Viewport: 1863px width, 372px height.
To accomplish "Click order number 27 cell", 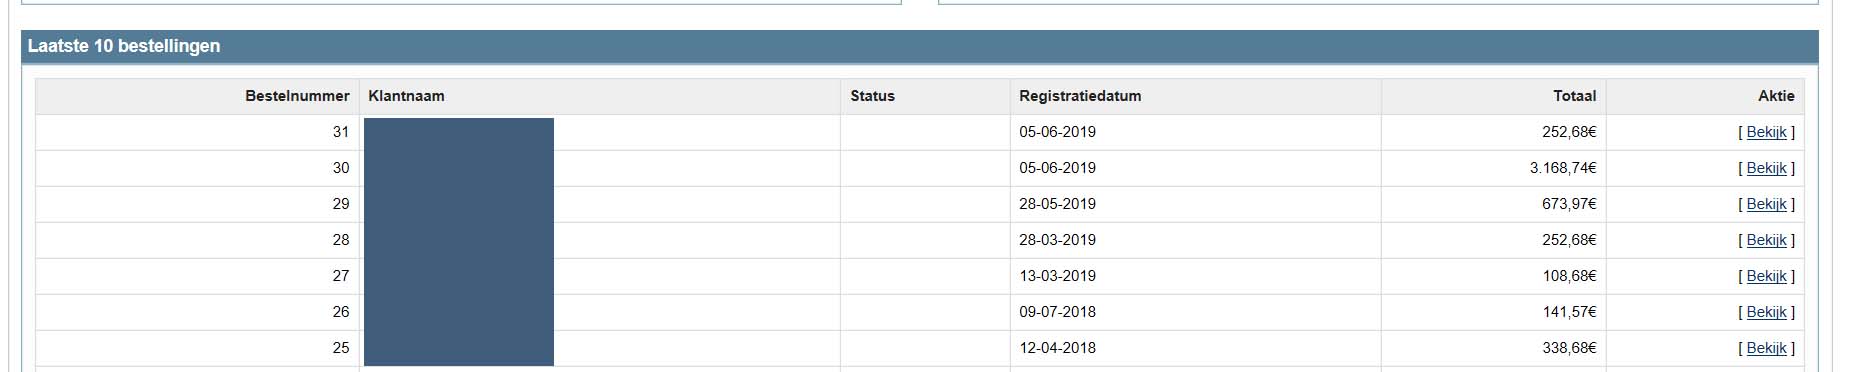I will [197, 276].
